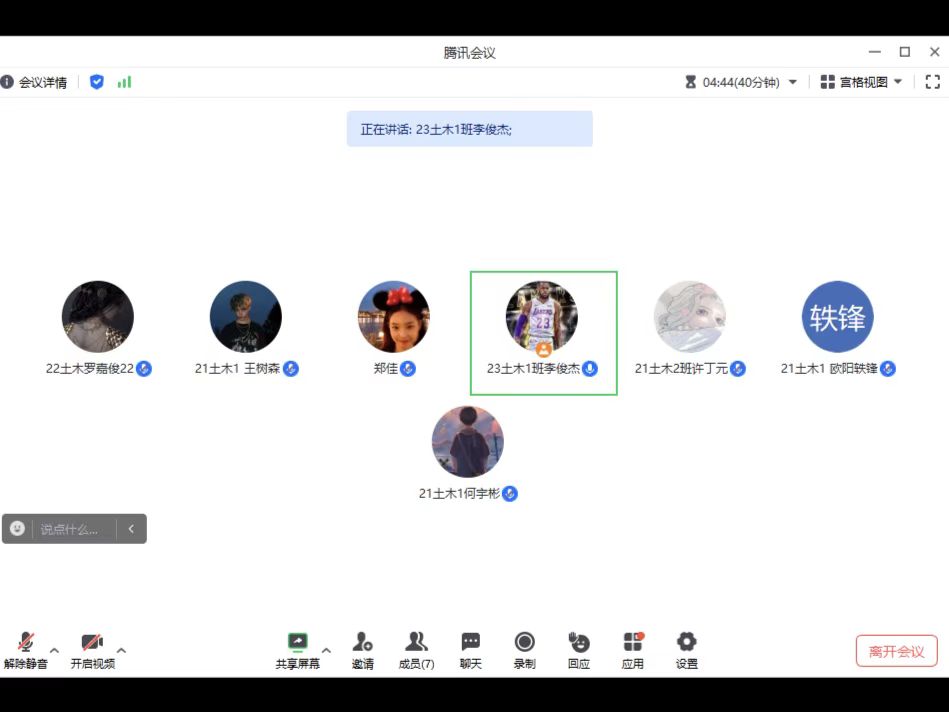Click the blue security shield icon
This screenshot has height=712, width=949.
(97, 82)
